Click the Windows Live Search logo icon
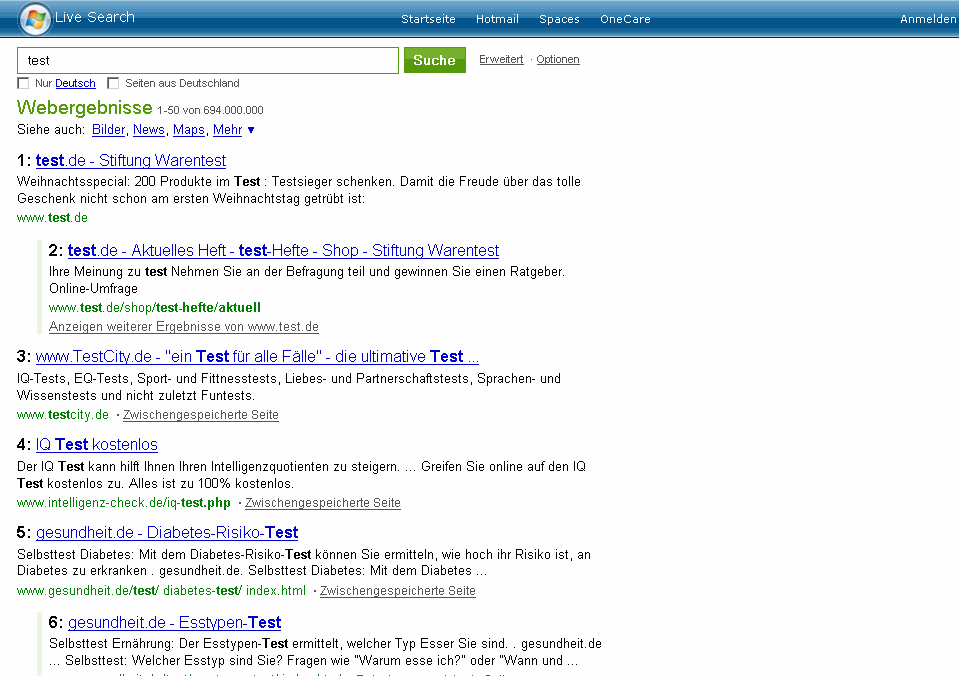This screenshot has width=959, height=676. (x=35, y=19)
